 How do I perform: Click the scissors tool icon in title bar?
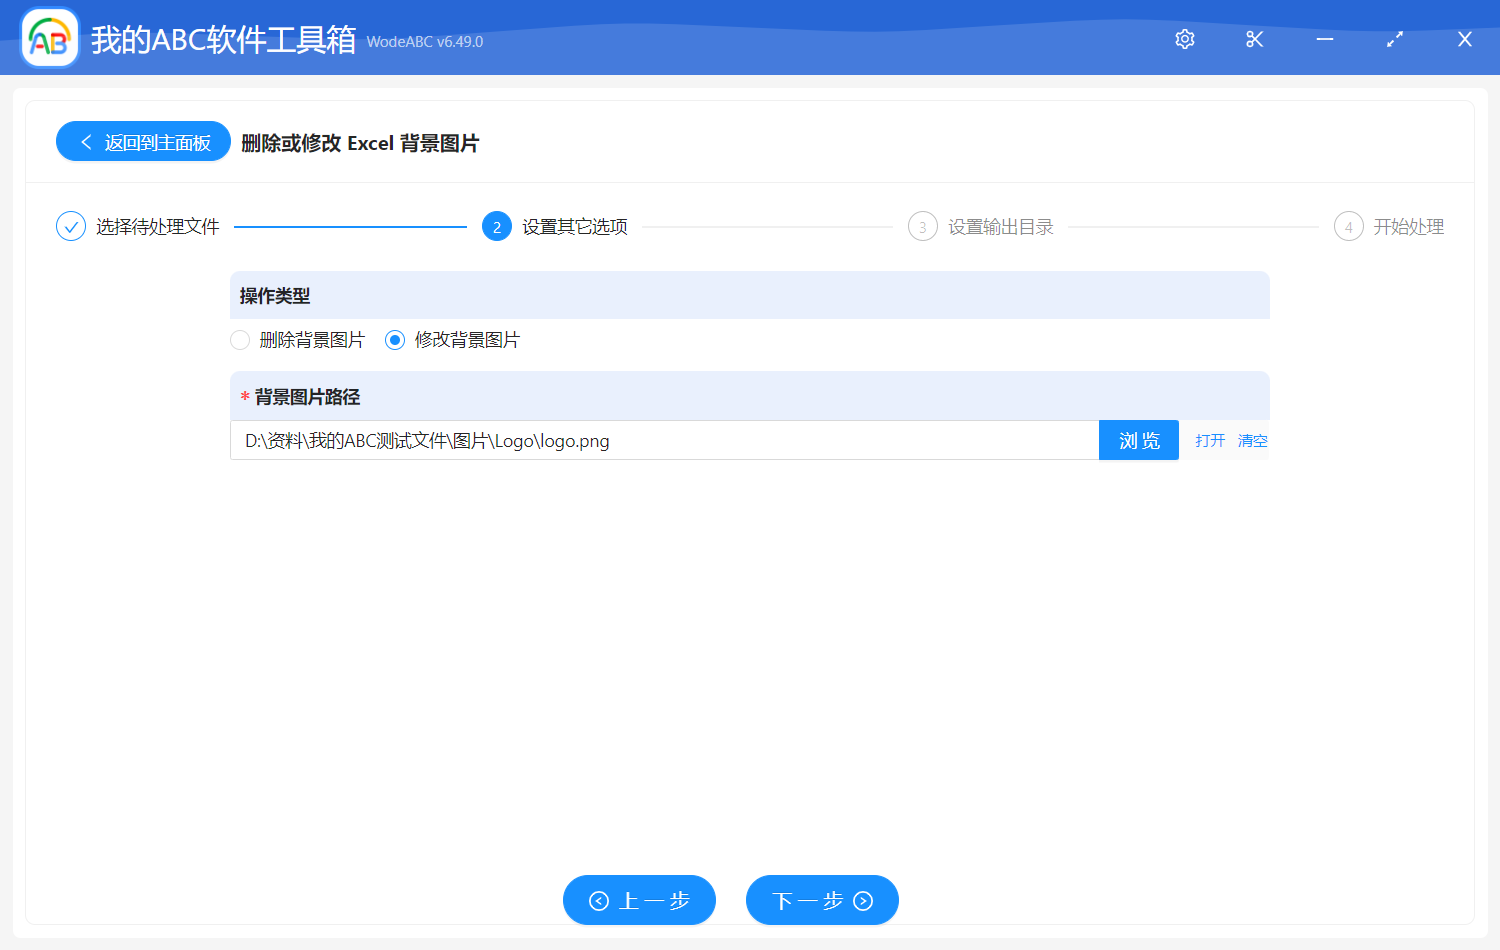1254,39
